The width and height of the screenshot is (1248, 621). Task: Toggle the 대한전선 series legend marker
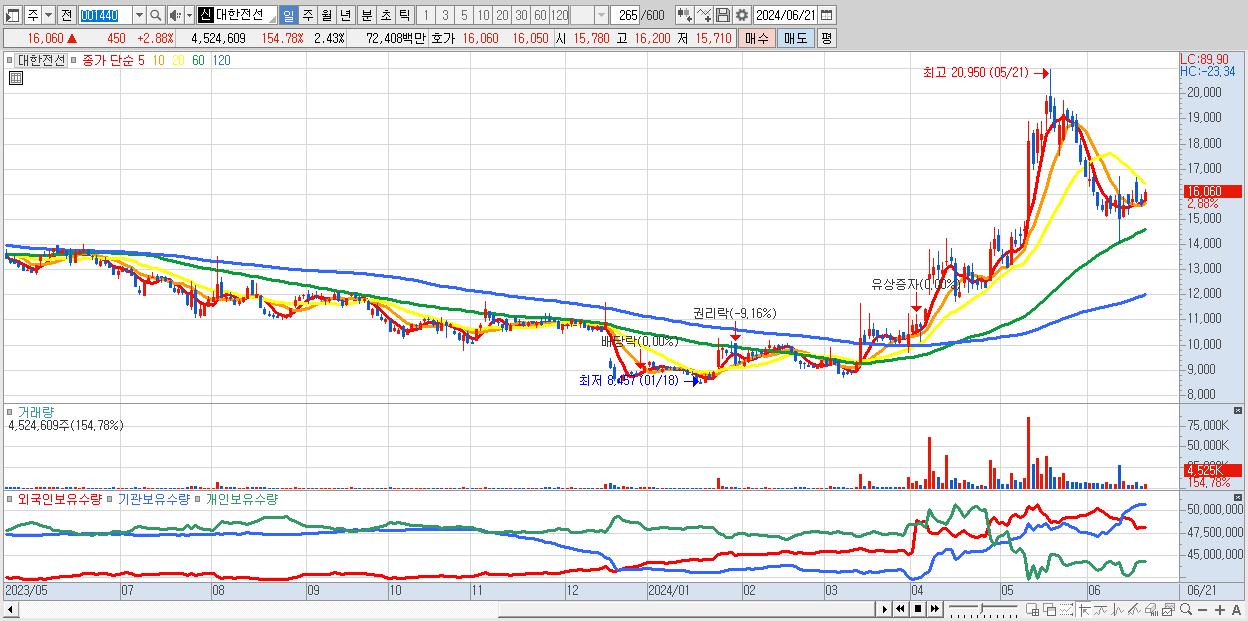[12, 60]
